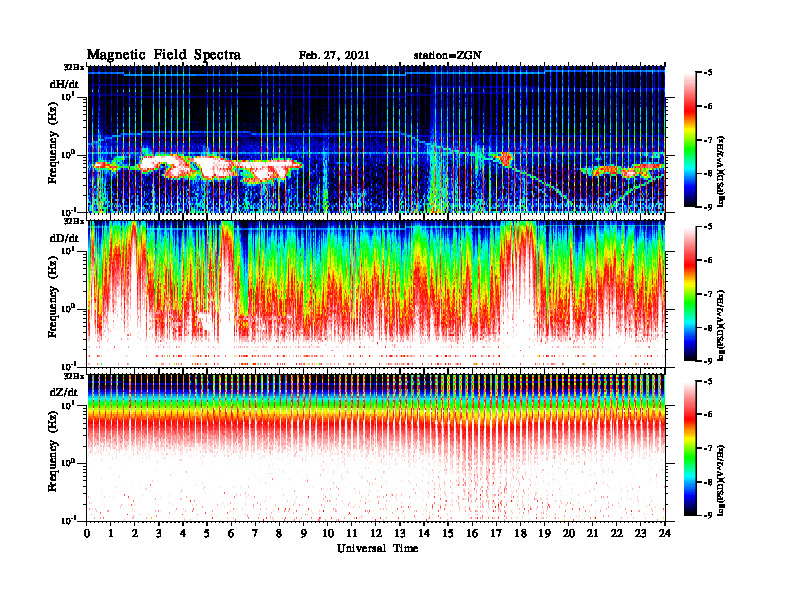Click the '-6' tick on dZ/dt colorbar
The height and width of the screenshot is (612, 792).
[x=708, y=415]
